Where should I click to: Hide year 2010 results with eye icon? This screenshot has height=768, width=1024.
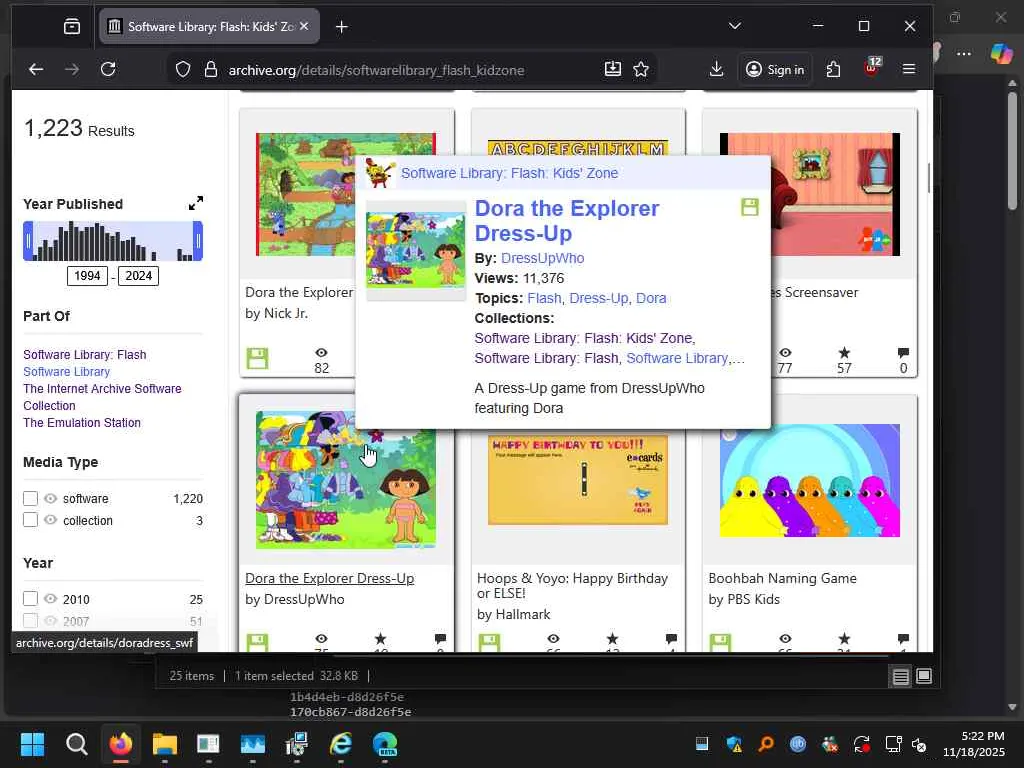click(50, 599)
